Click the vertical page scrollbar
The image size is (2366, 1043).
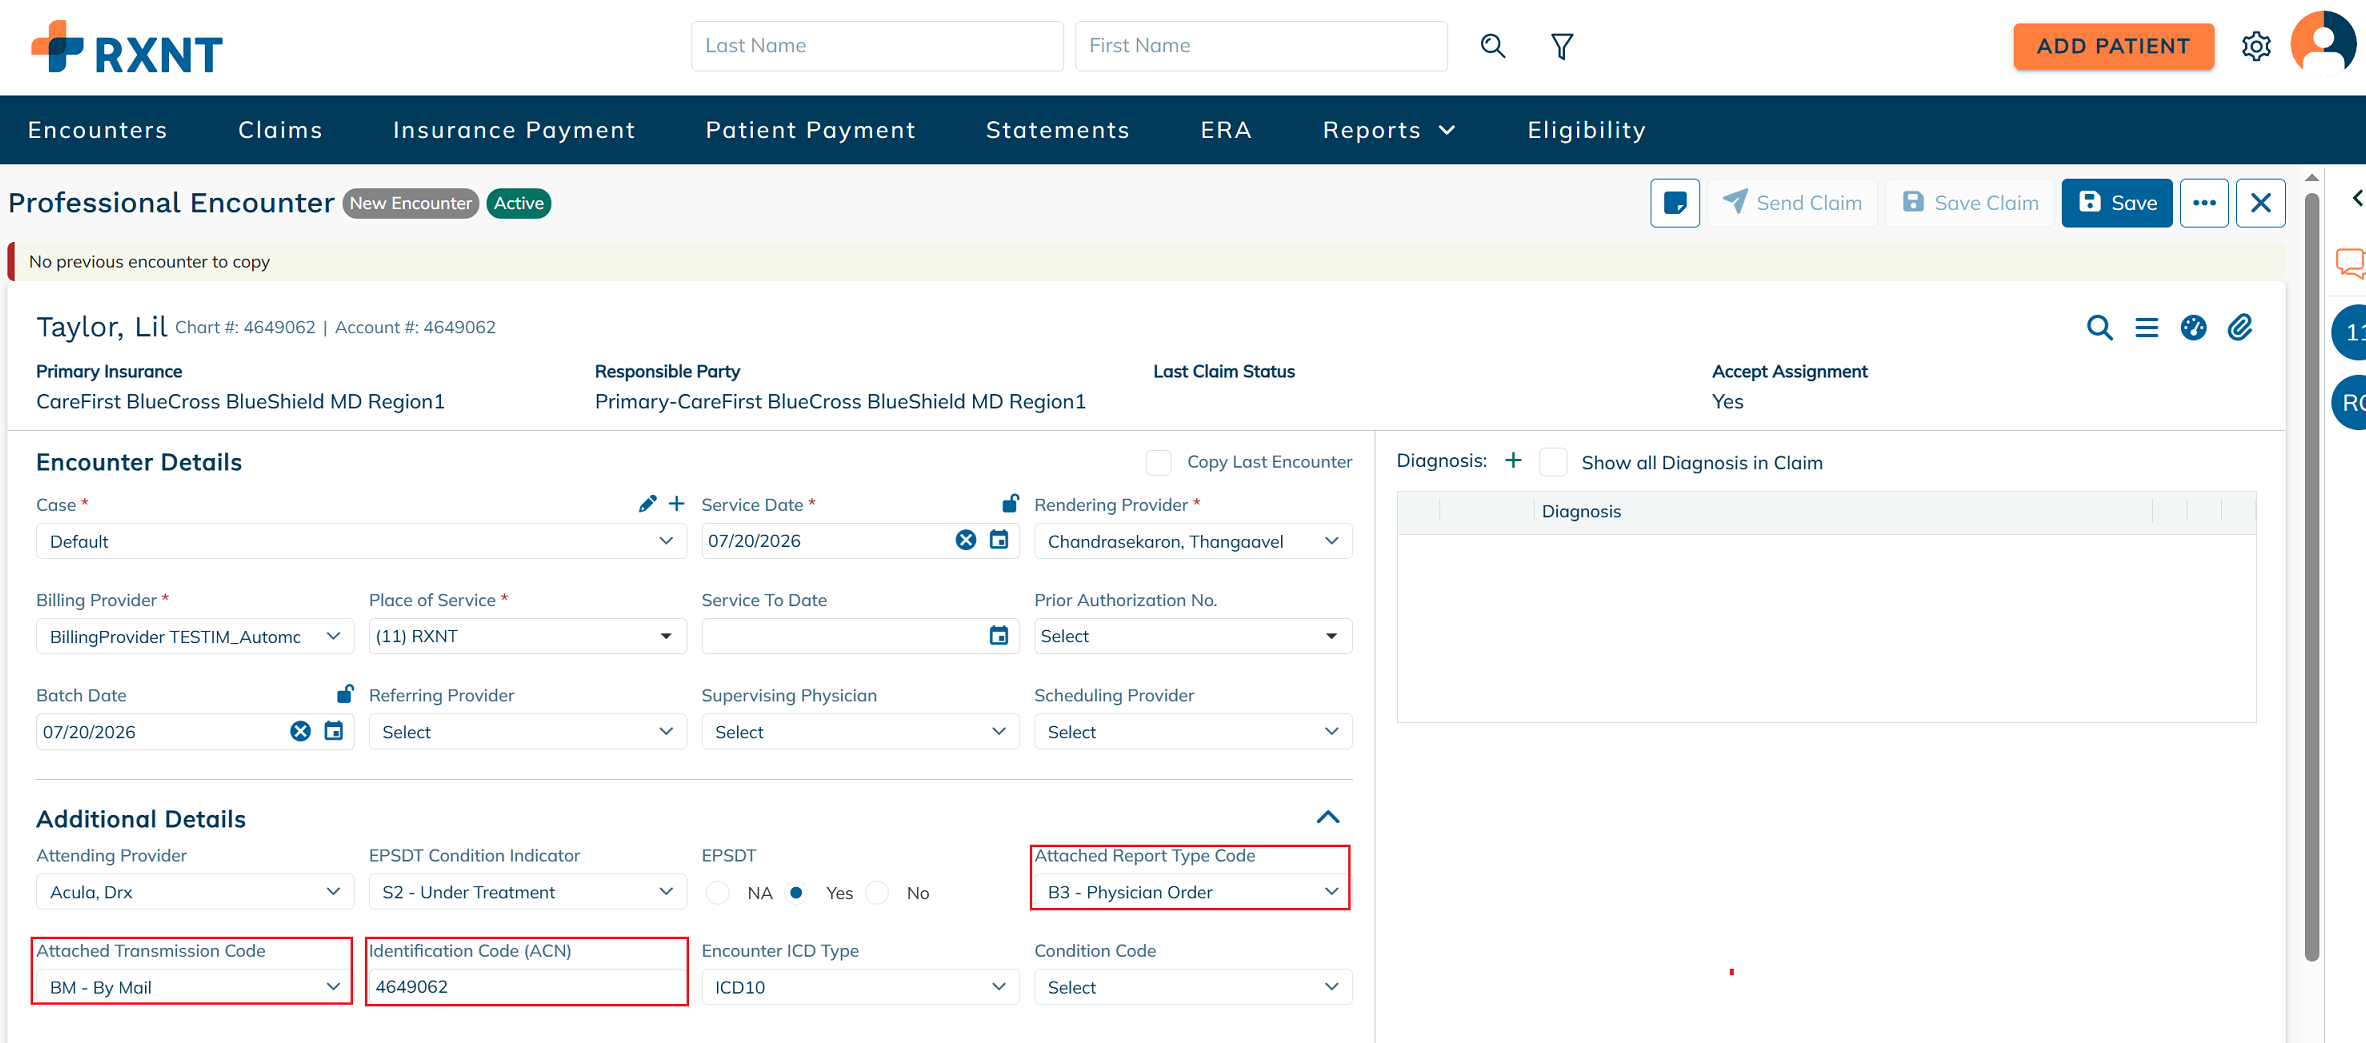(2311, 575)
